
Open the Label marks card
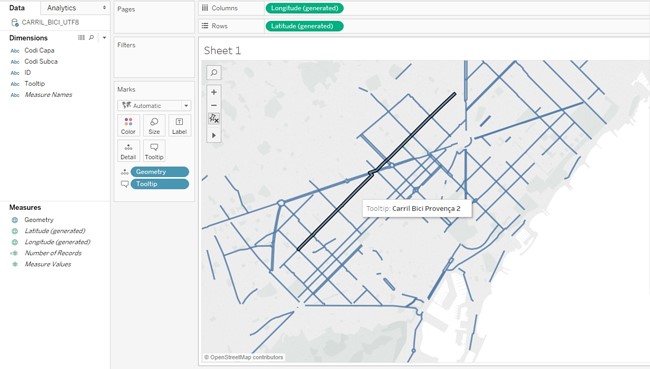click(179, 125)
